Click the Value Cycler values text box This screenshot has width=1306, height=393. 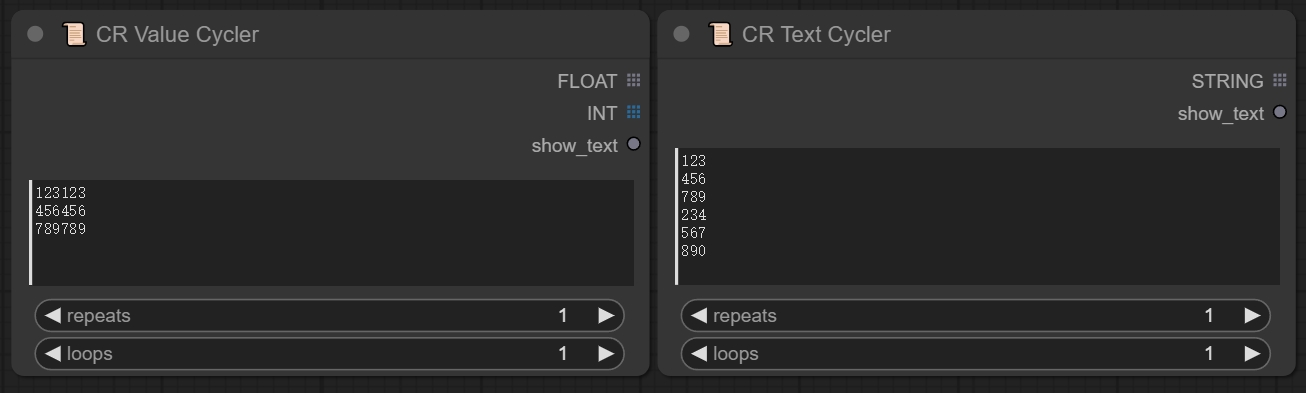click(x=332, y=232)
